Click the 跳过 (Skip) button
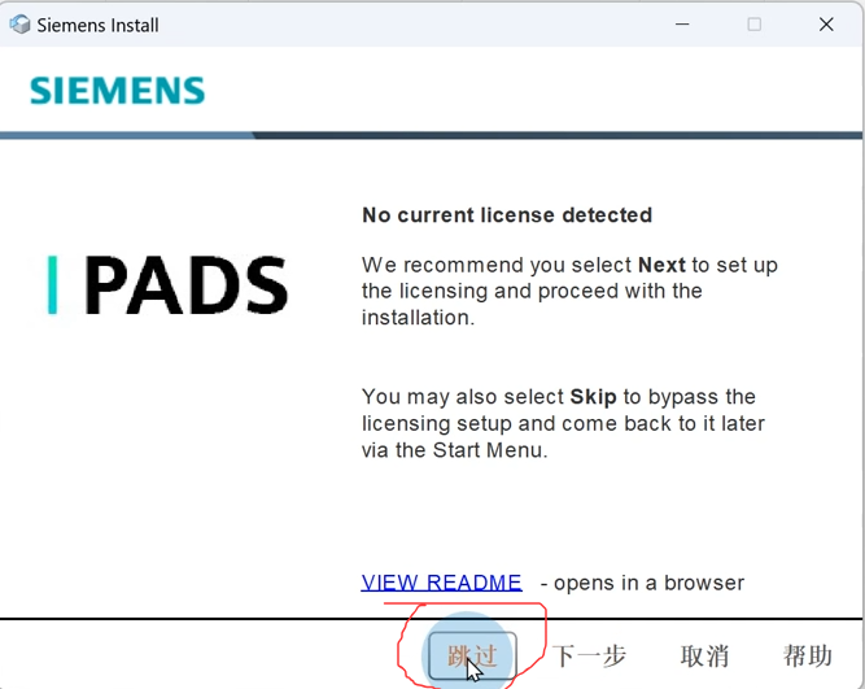 point(472,655)
